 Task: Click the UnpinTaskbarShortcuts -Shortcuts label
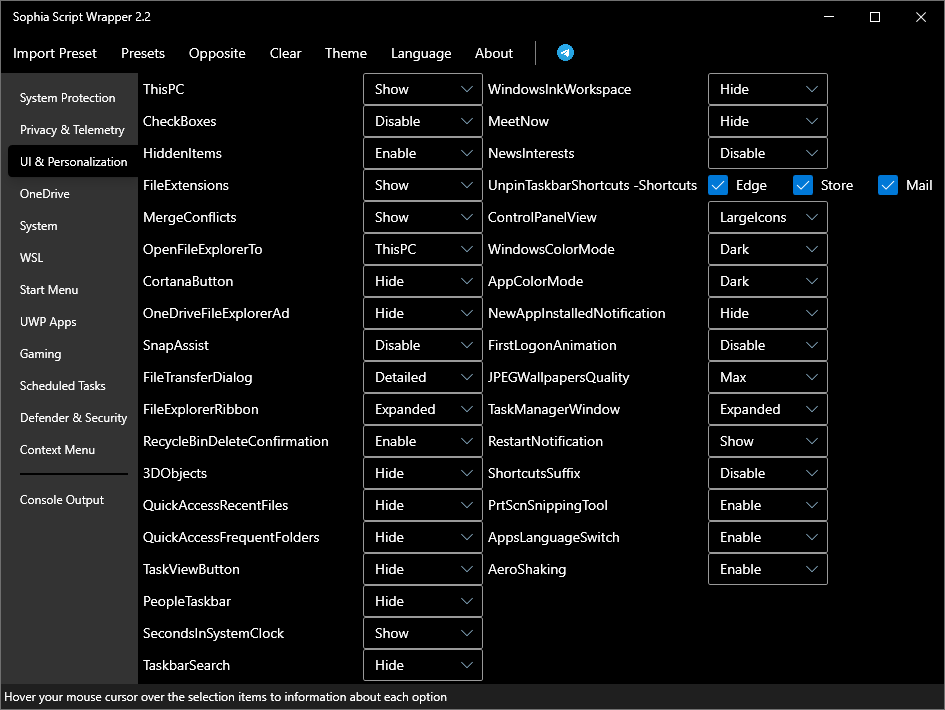592,185
